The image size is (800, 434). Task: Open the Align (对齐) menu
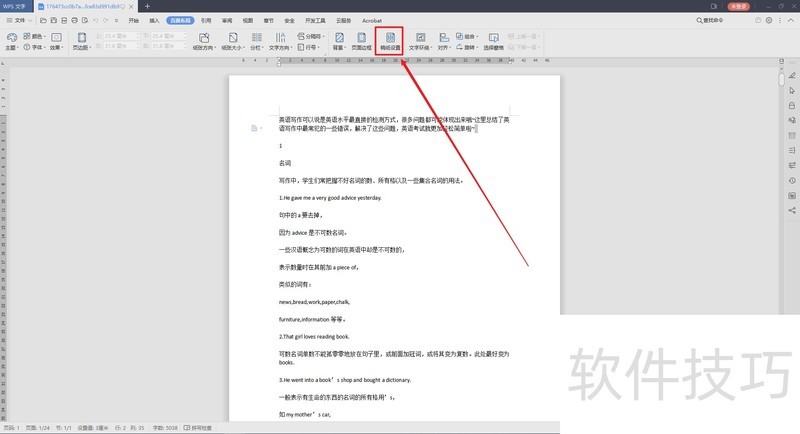coord(444,41)
